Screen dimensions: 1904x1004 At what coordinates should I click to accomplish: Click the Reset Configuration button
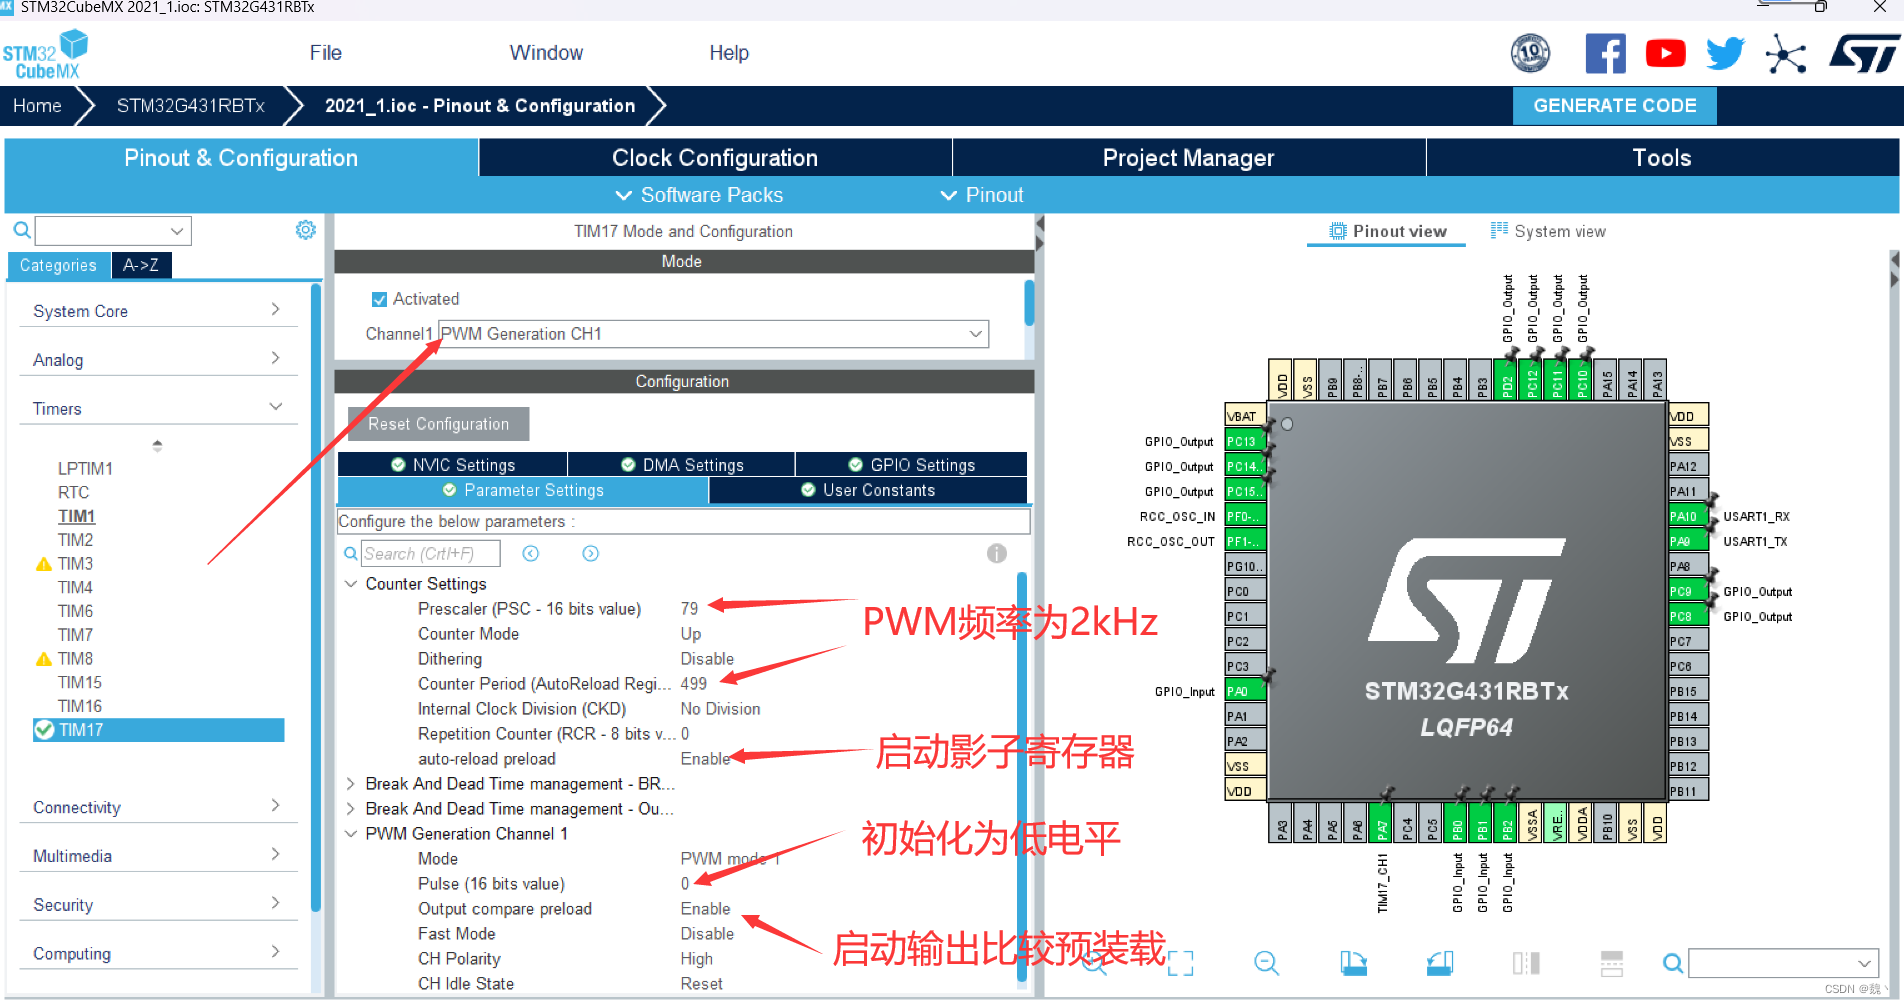438,424
